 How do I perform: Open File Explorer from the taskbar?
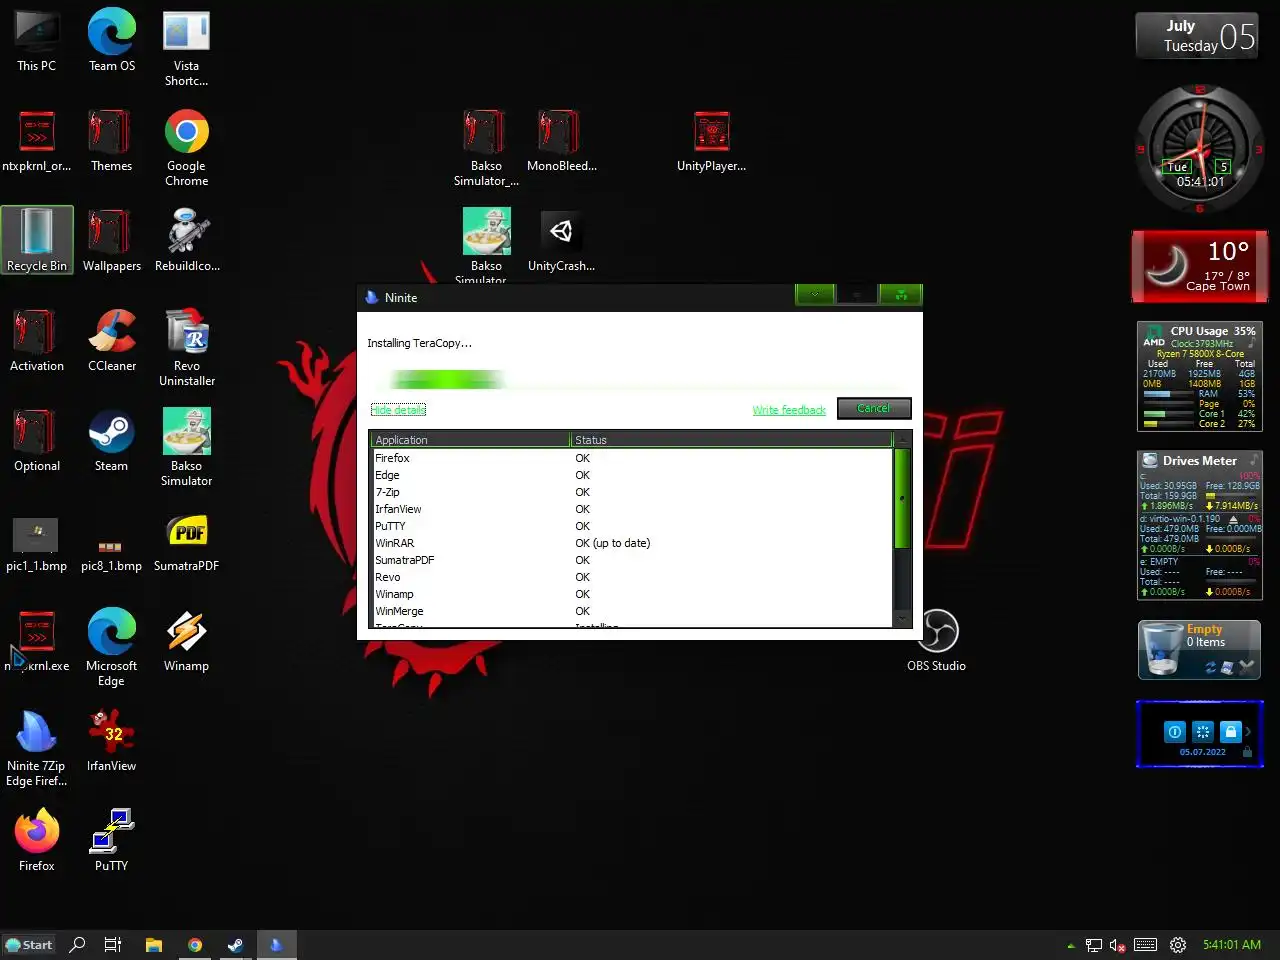pyautogui.click(x=154, y=945)
